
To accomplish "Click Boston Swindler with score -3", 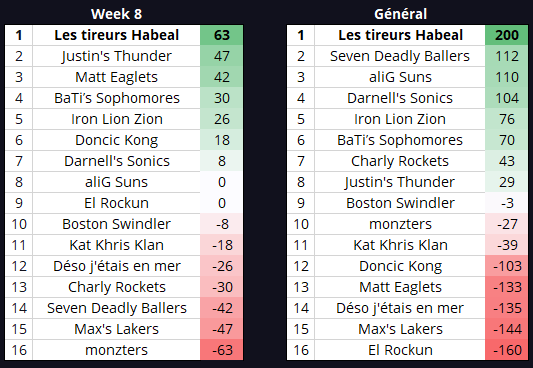I will tap(400, 203).
